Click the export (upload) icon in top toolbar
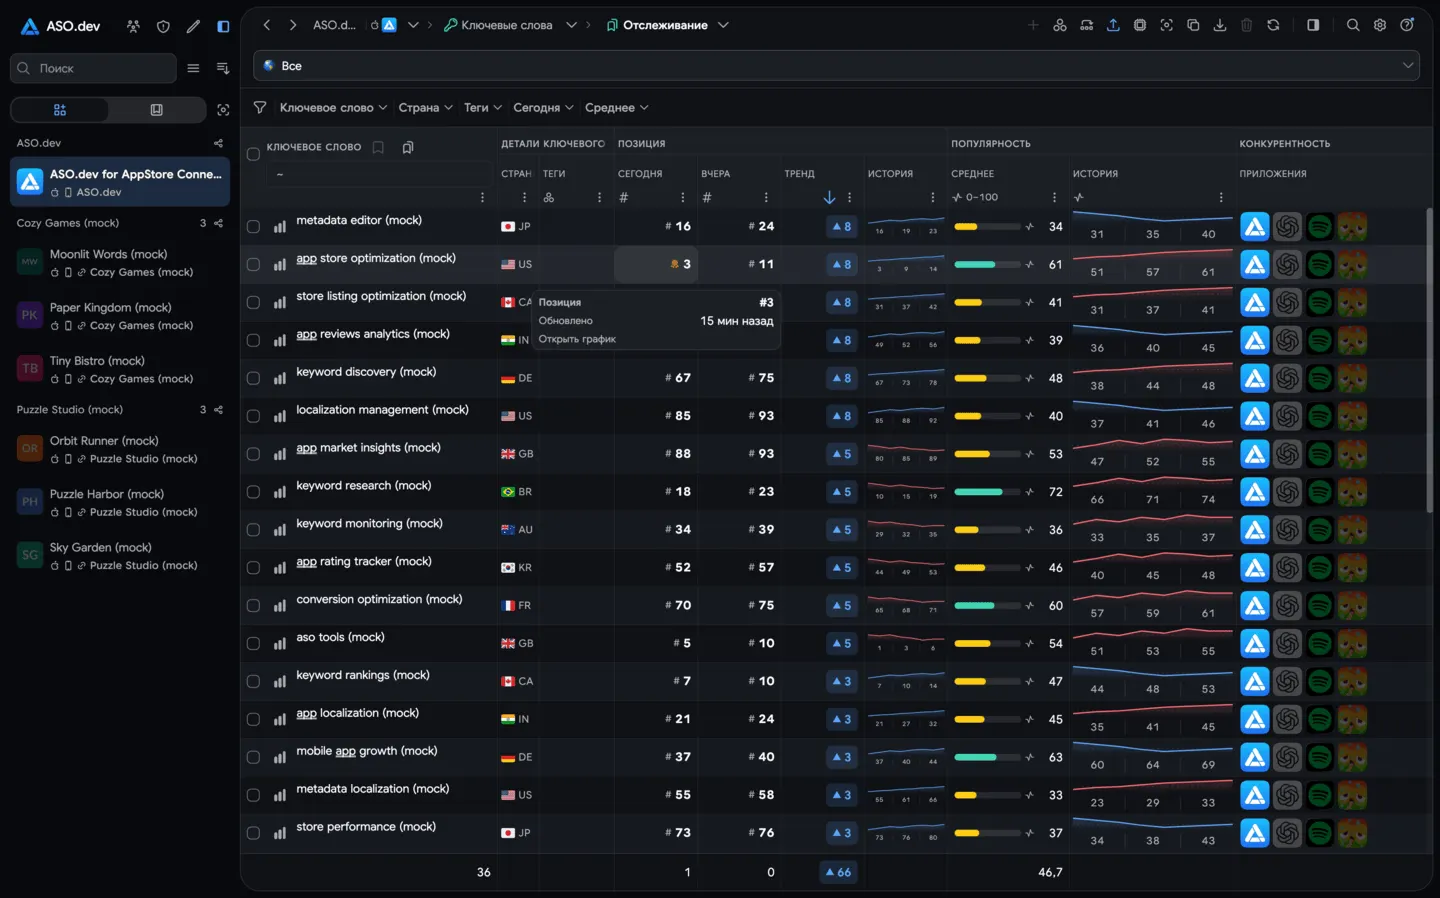1440x898 pixels. (x=1113, y=25)
